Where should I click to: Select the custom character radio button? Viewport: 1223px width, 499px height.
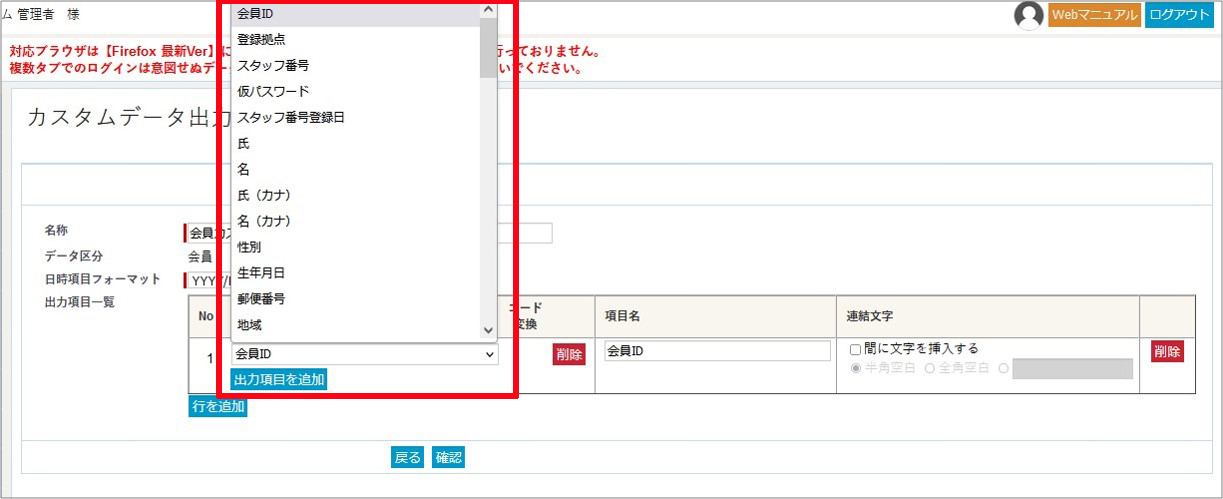(1004, 369)
